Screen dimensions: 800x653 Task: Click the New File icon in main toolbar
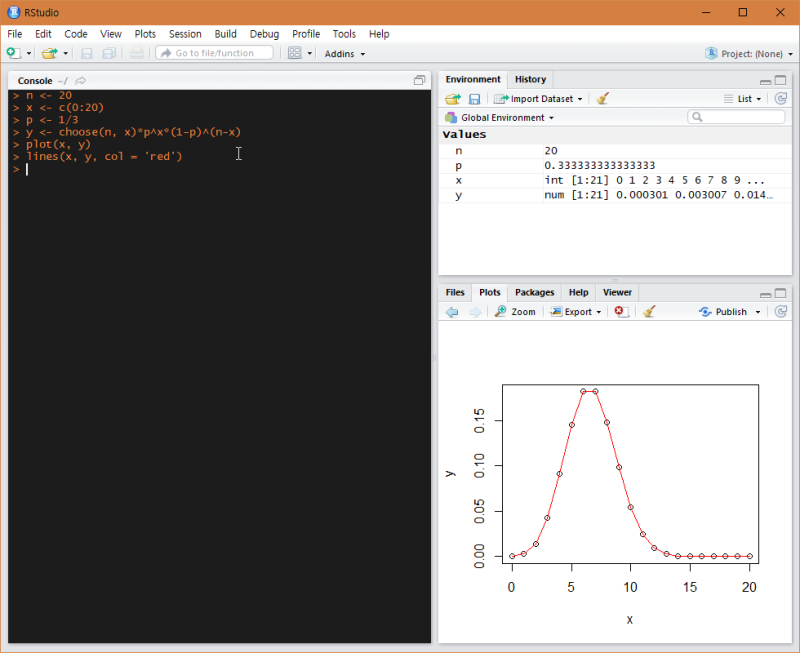click(13, 53)
